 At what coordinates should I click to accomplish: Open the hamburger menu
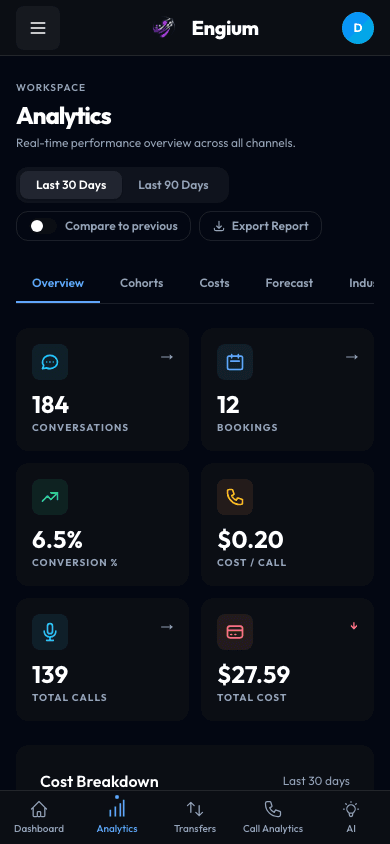pyautogui.click(x=38, y=28)
